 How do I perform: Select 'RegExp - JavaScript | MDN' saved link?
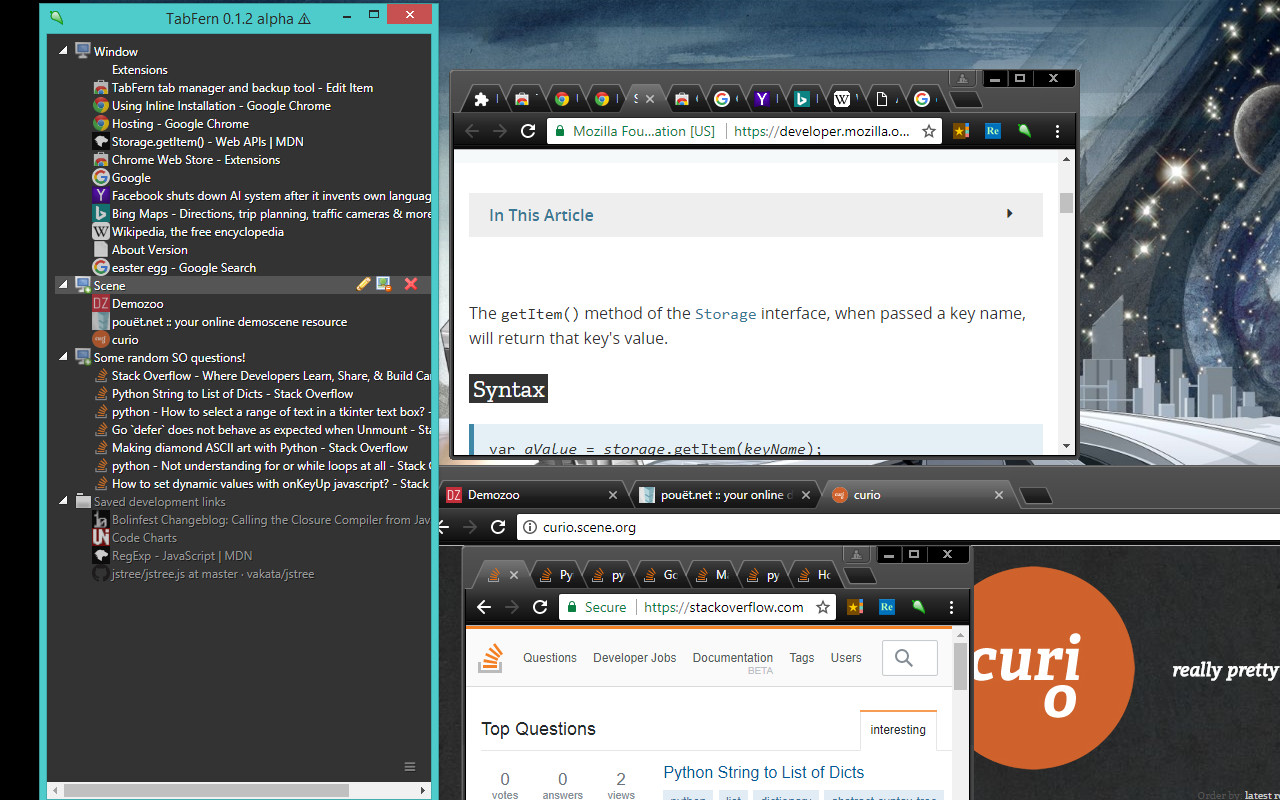tap(182, 555)
